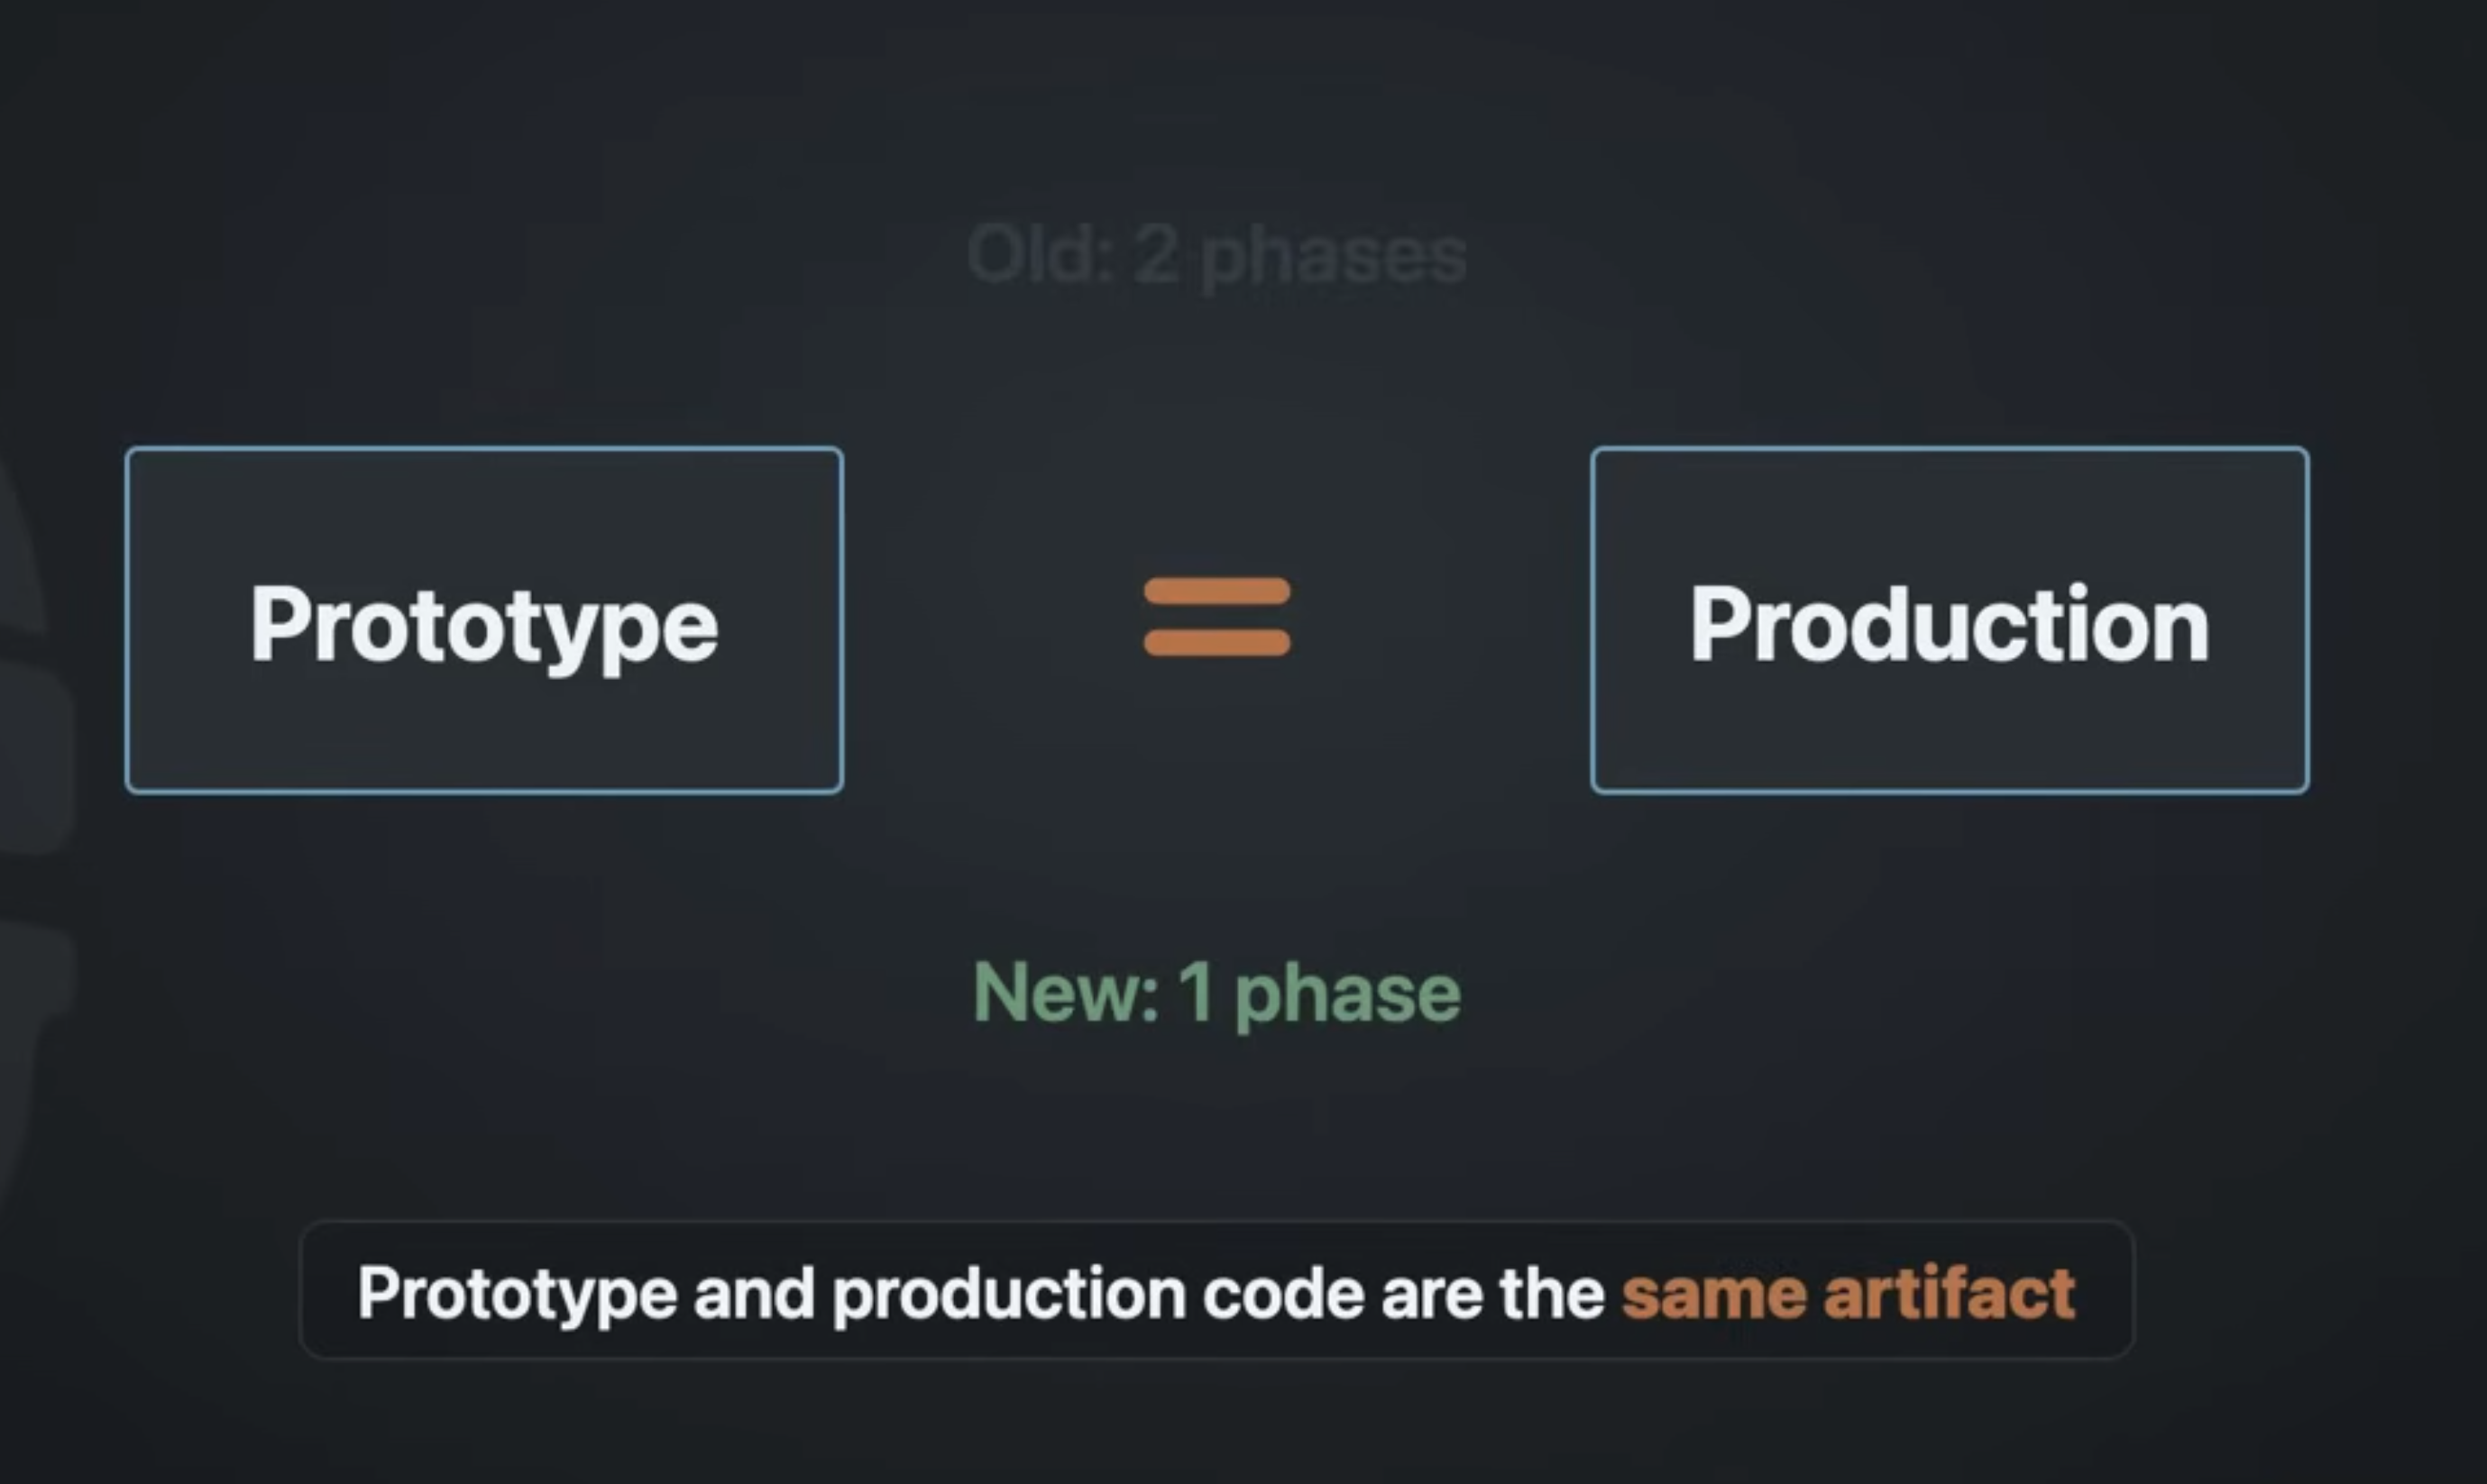Click the Prototype box
This screenshot has width=2487, height=1484.
pyautogui.click(x=484, y=620)
